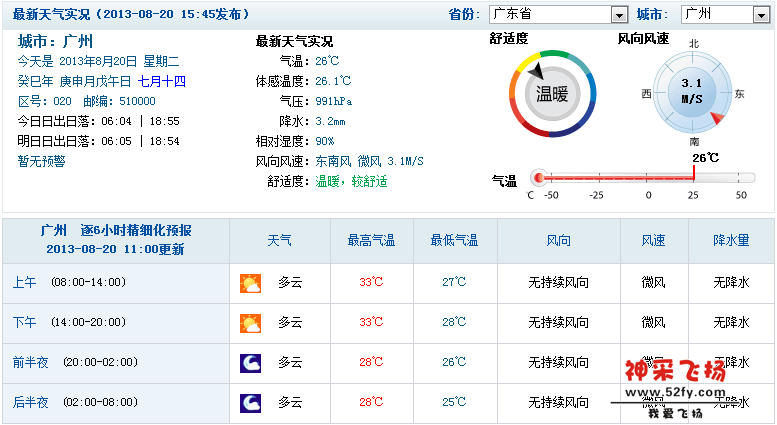Click the 省份 dropdown arrow button
The width and height of the screenshot is (777, 425).
[619, 15]
